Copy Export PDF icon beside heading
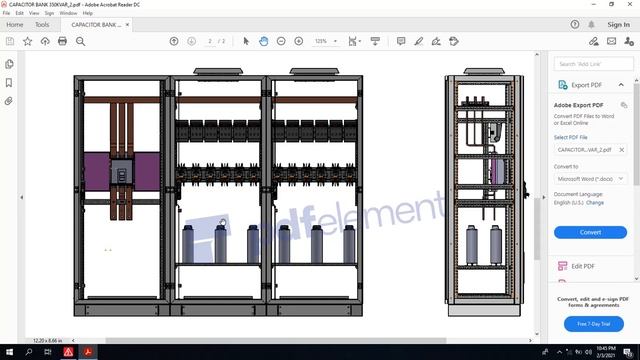The image size is (640, 360). point(624,105)
